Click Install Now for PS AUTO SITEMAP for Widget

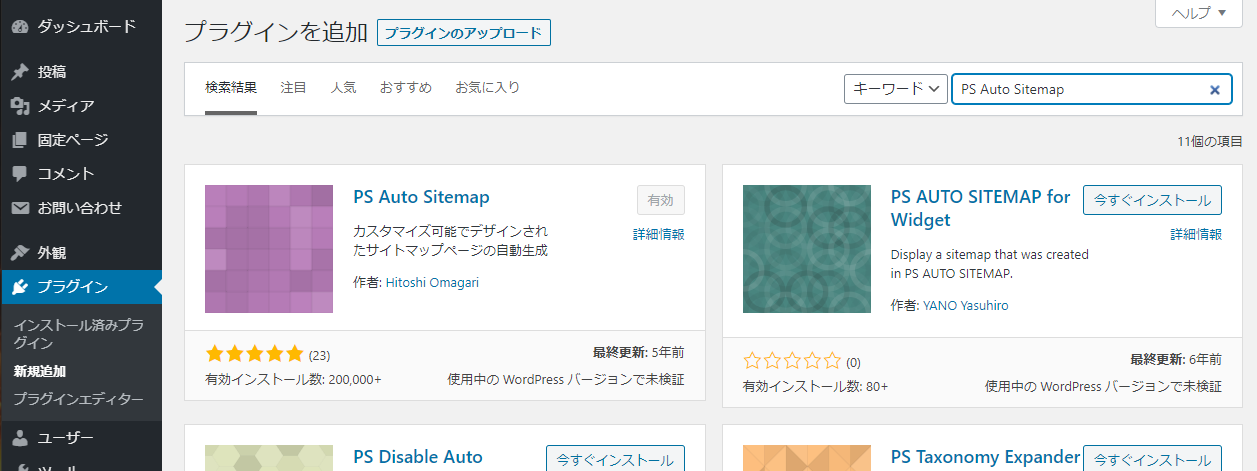point(1152,200)
